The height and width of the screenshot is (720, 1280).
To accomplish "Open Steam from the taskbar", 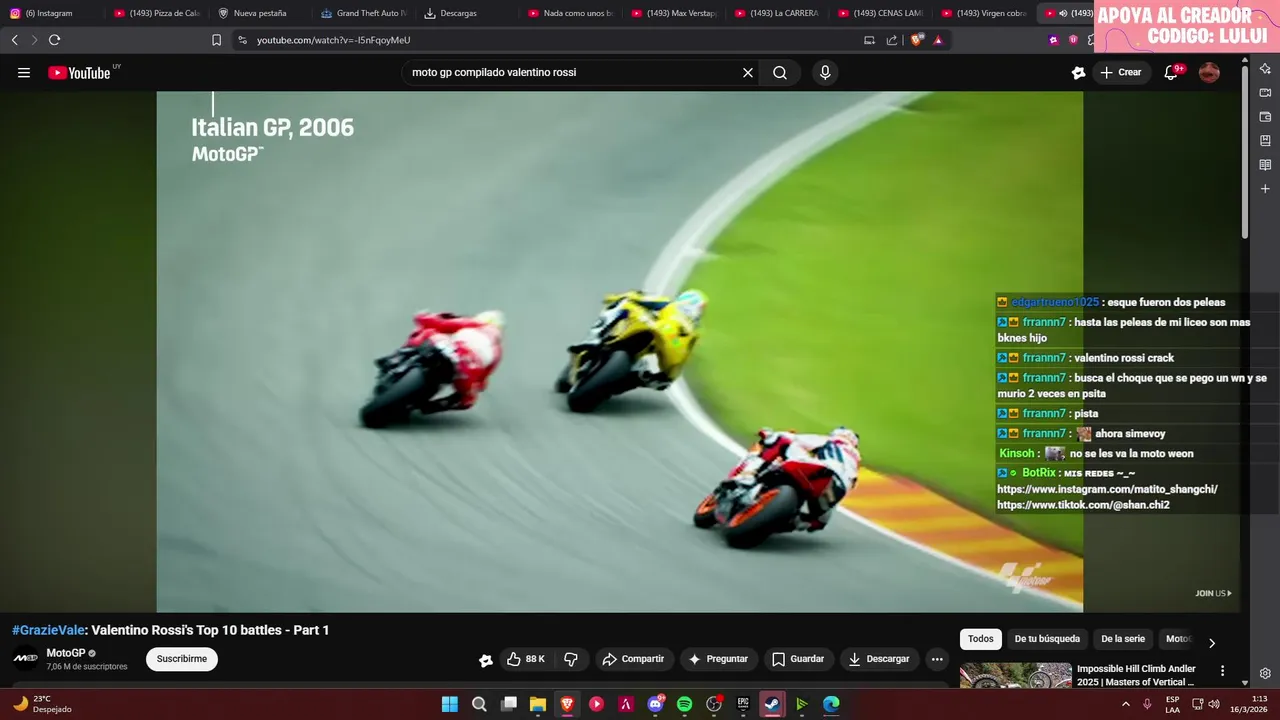I will [772, 704].
